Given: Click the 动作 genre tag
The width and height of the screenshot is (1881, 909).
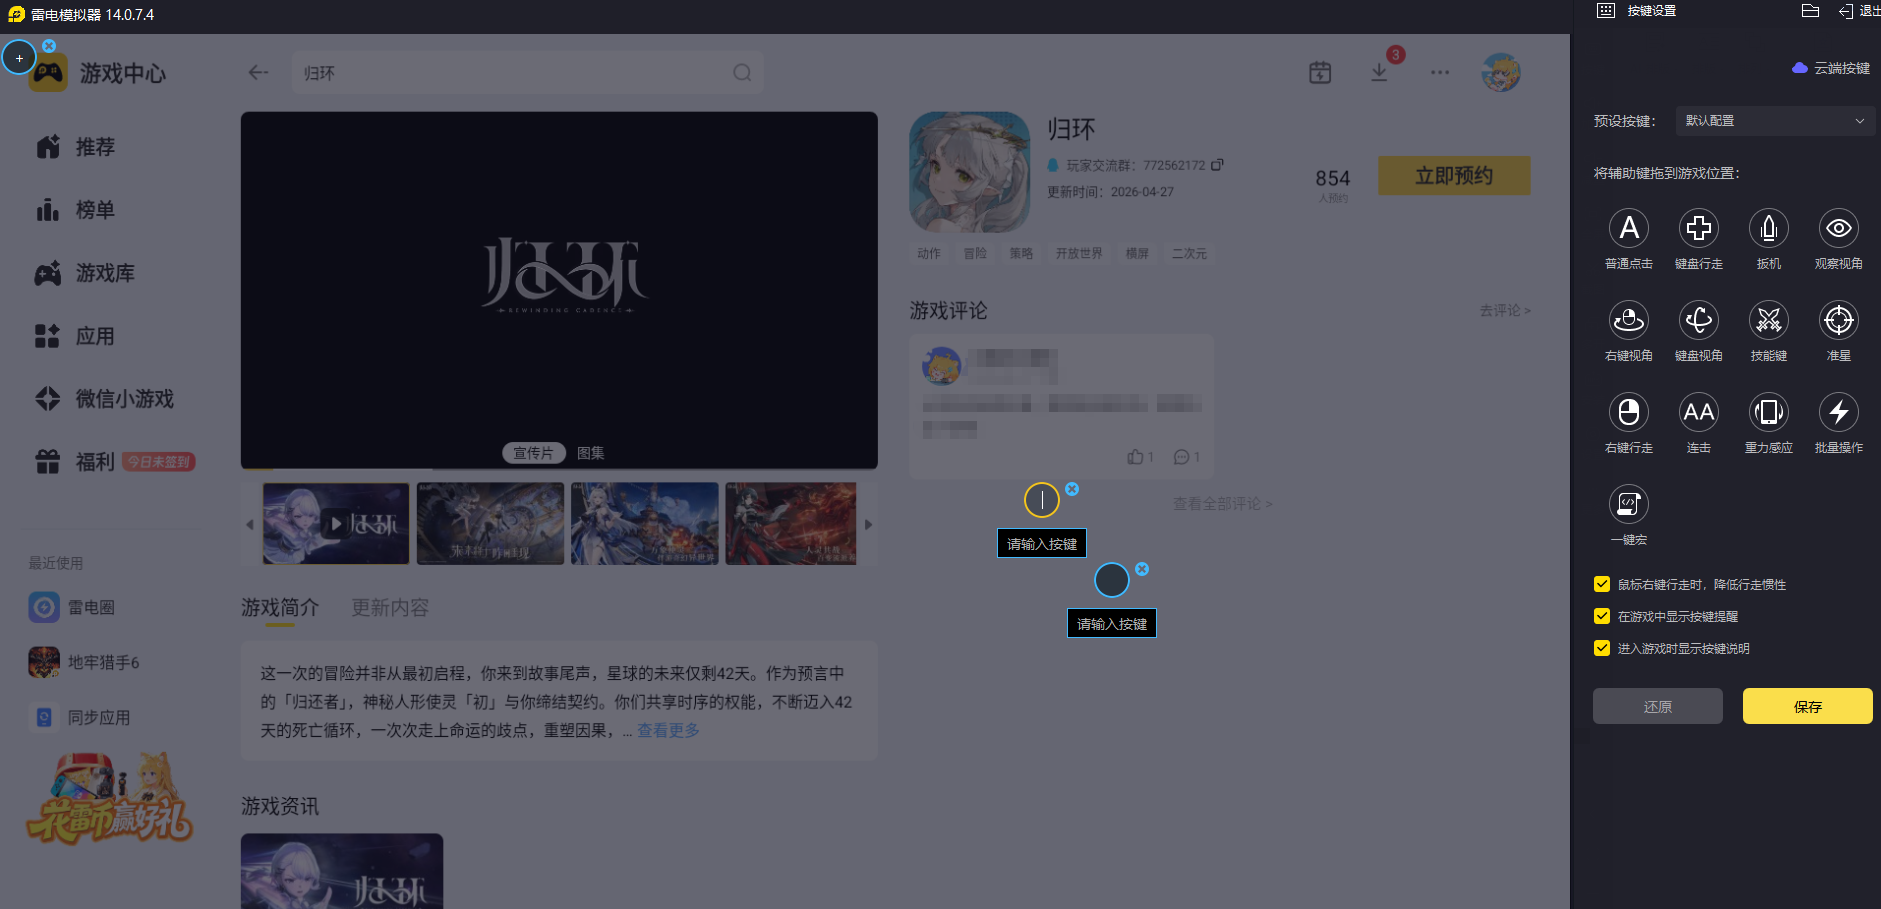Looking at the screenshot, I should pyautogui.click(x=929, y=254).
